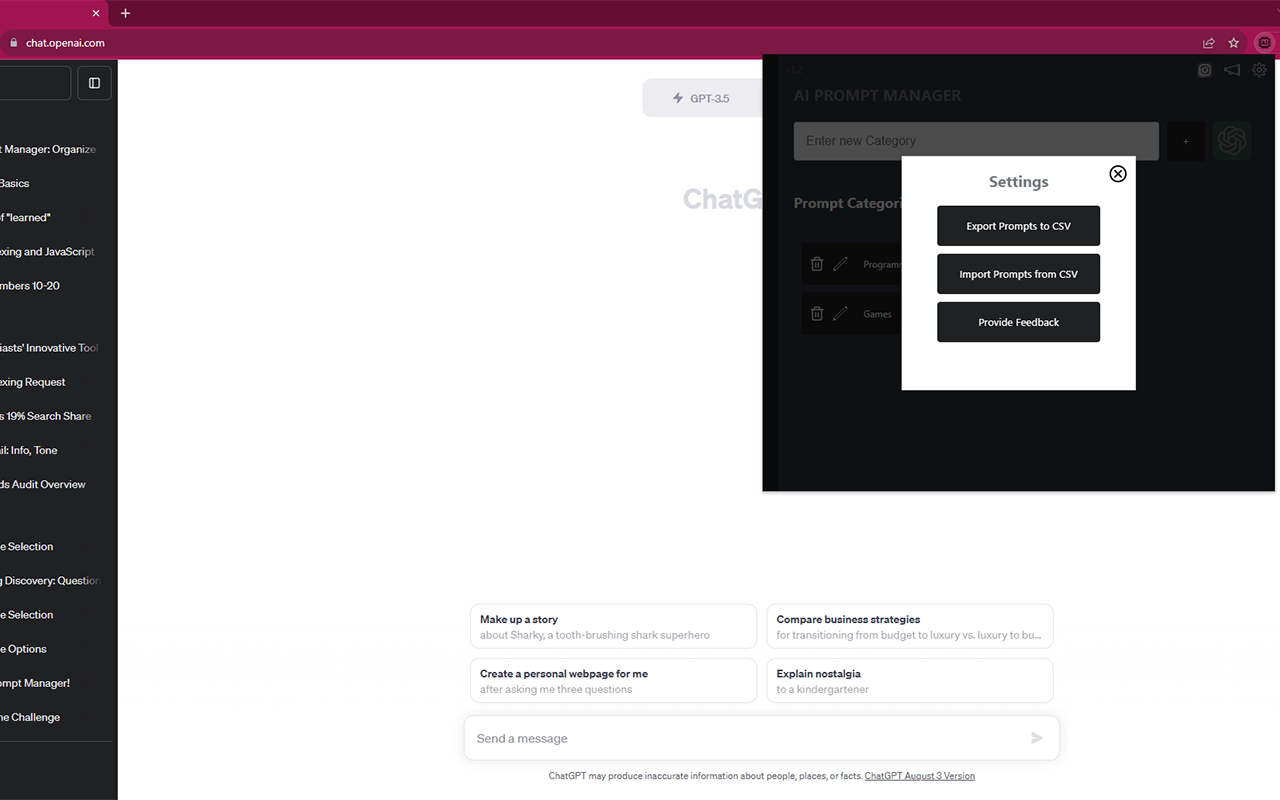1280x800 pixels.
Task: Edit the Programming category with pencil icon
Action: click(x=840, y=264)
